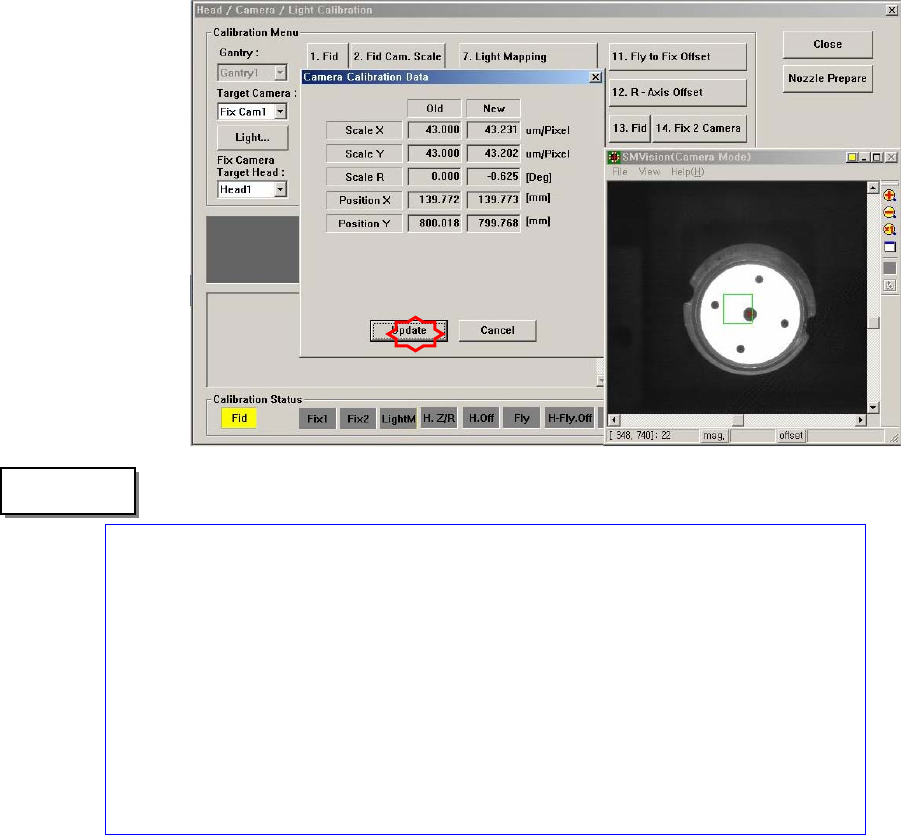This screenshot has height=835, width=901.
Task: Click the SMVision horizontal scrollbar left arrow
Action: pos(614,420)
